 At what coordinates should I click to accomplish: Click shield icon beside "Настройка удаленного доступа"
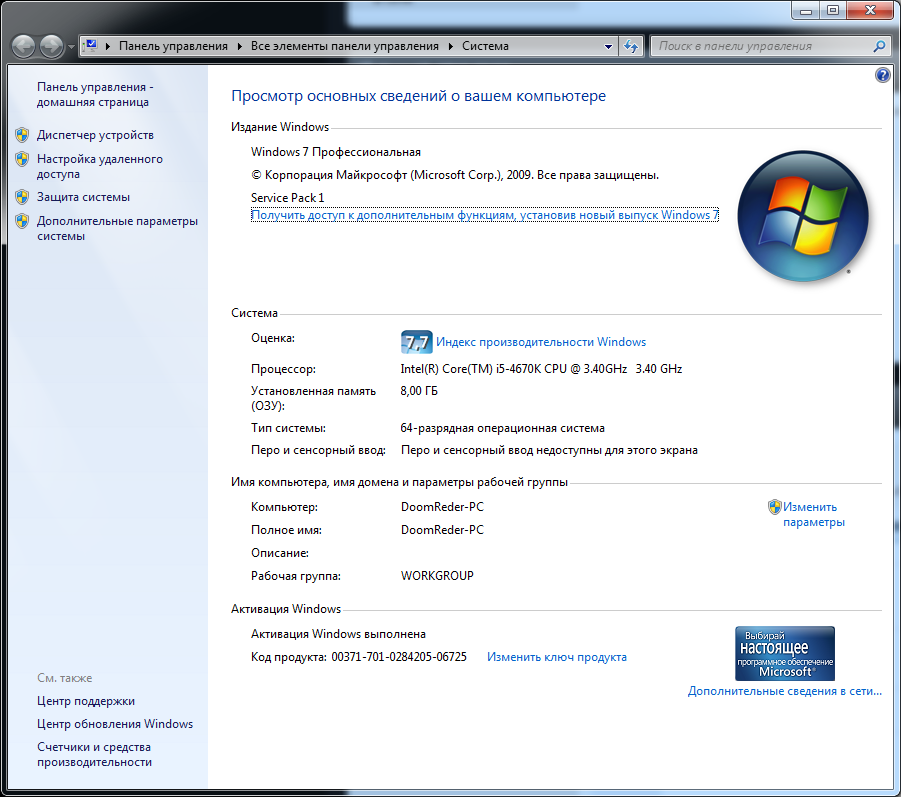tap(22, 159)
